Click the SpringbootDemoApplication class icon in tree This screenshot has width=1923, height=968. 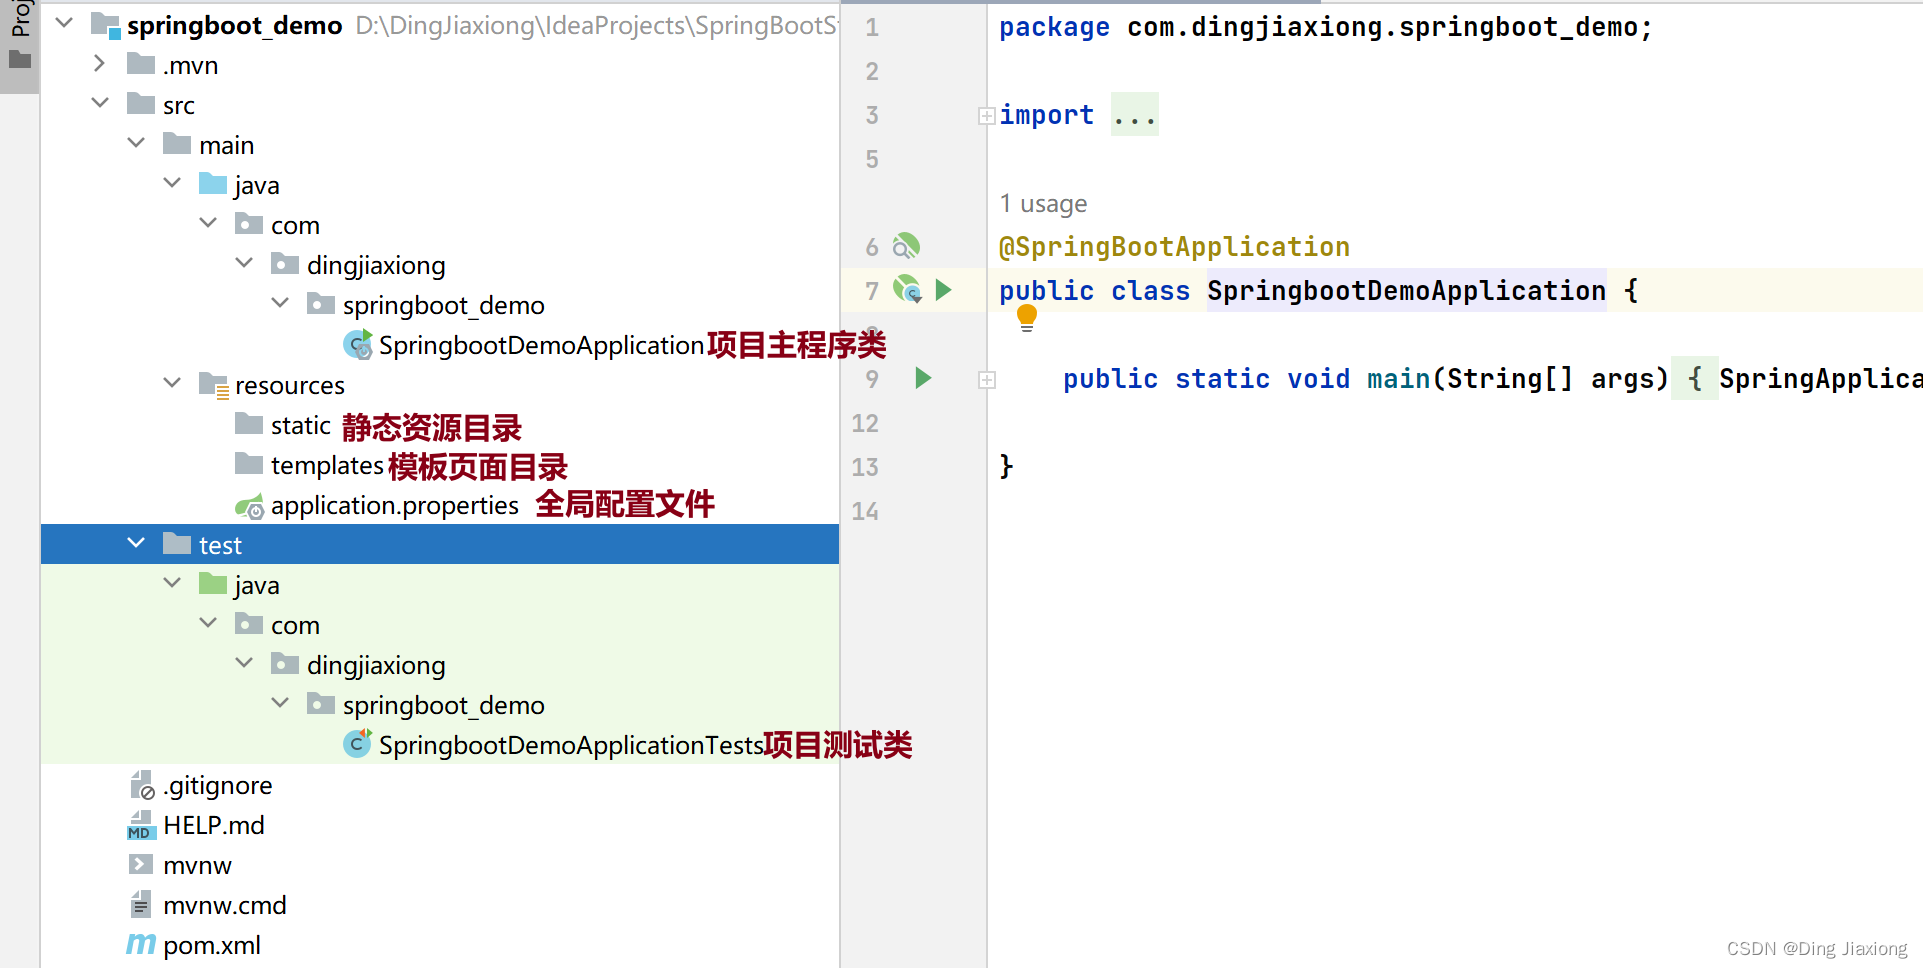(358, 344)
